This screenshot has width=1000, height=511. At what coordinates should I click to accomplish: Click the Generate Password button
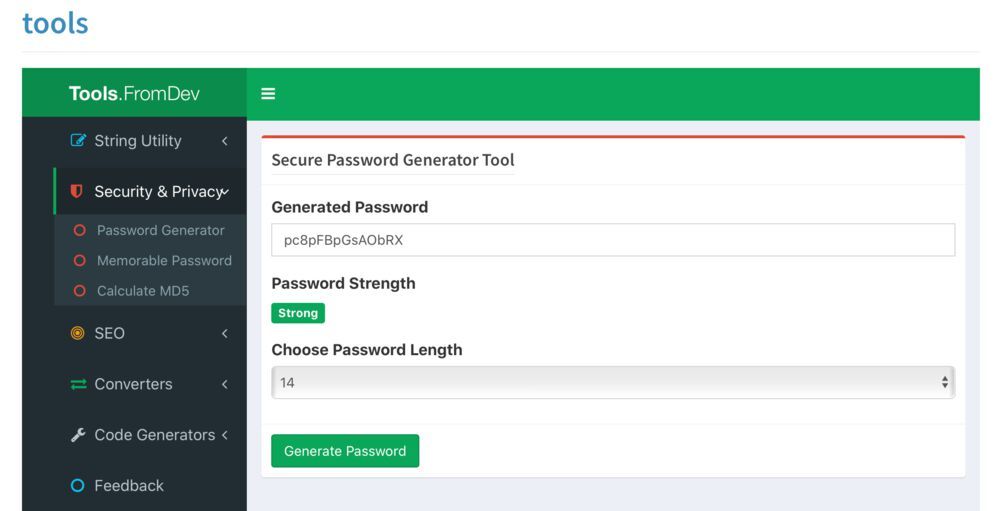click(345, 451)
